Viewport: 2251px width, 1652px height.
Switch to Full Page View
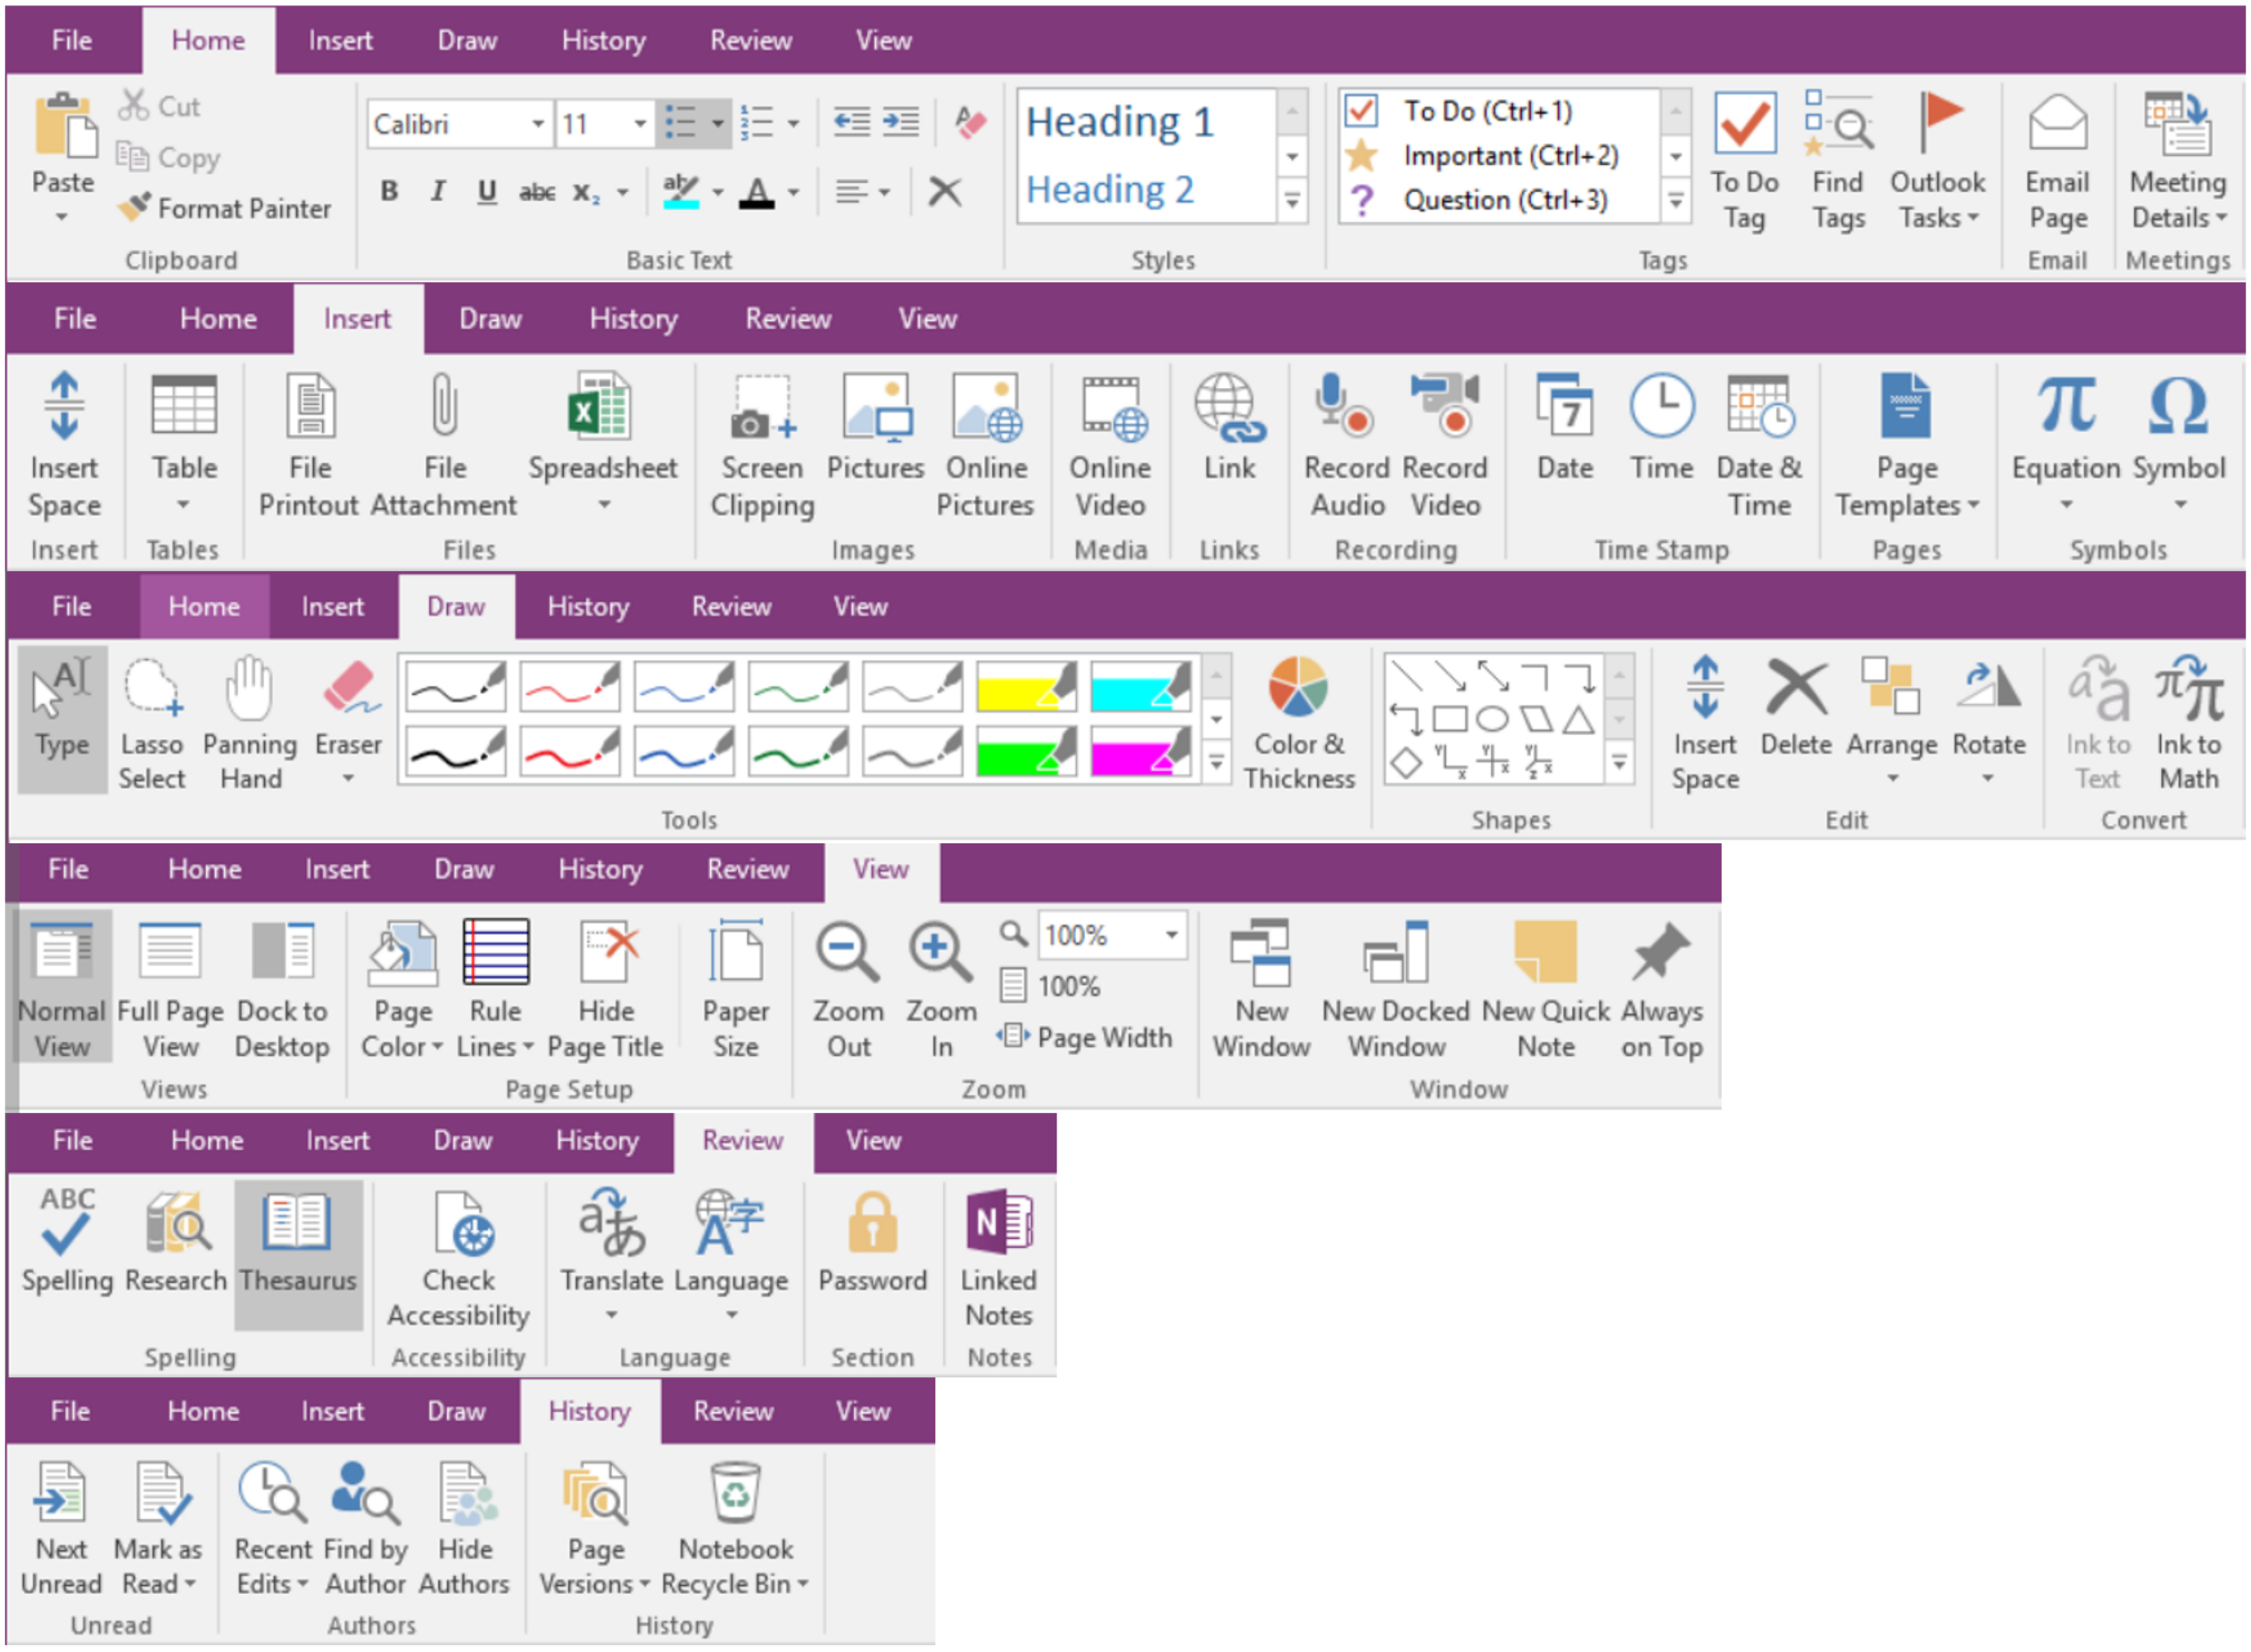tap(170, 990)
